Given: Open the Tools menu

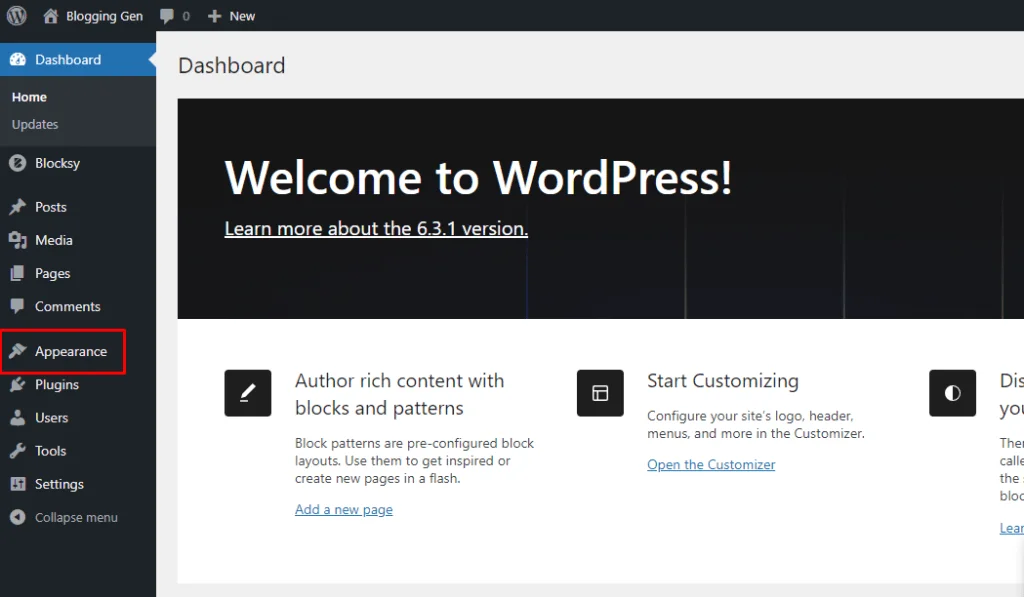Looking at the screenshot, I should click(78, 451).
